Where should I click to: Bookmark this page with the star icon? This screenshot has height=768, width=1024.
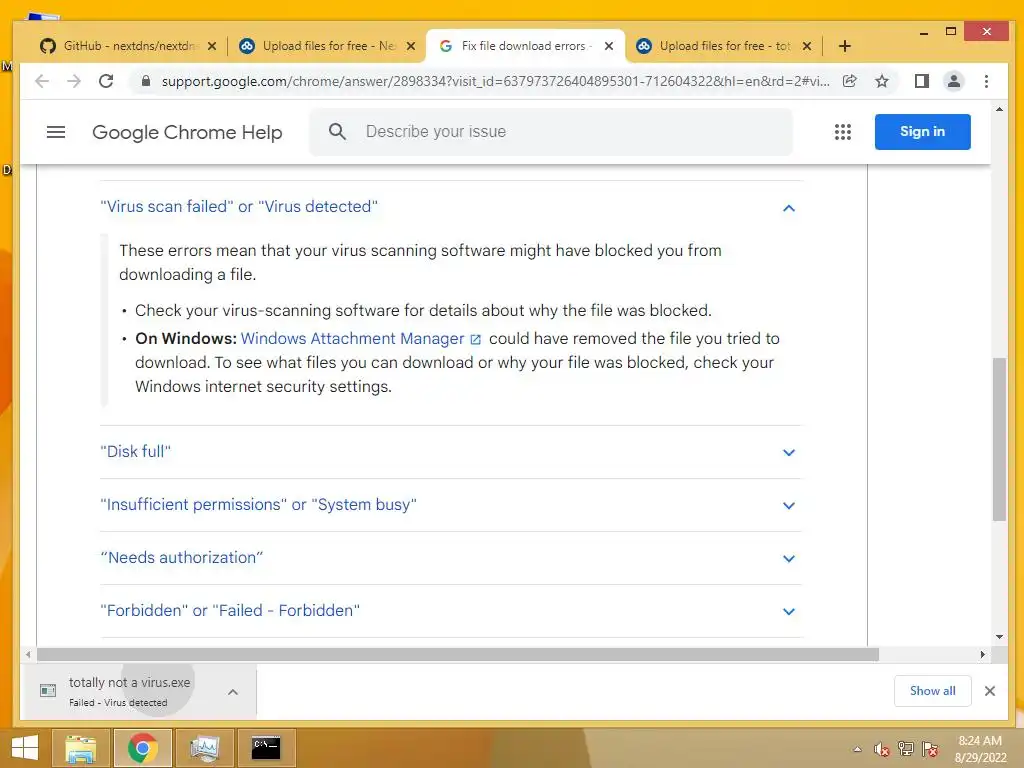[x=882, y=81]
